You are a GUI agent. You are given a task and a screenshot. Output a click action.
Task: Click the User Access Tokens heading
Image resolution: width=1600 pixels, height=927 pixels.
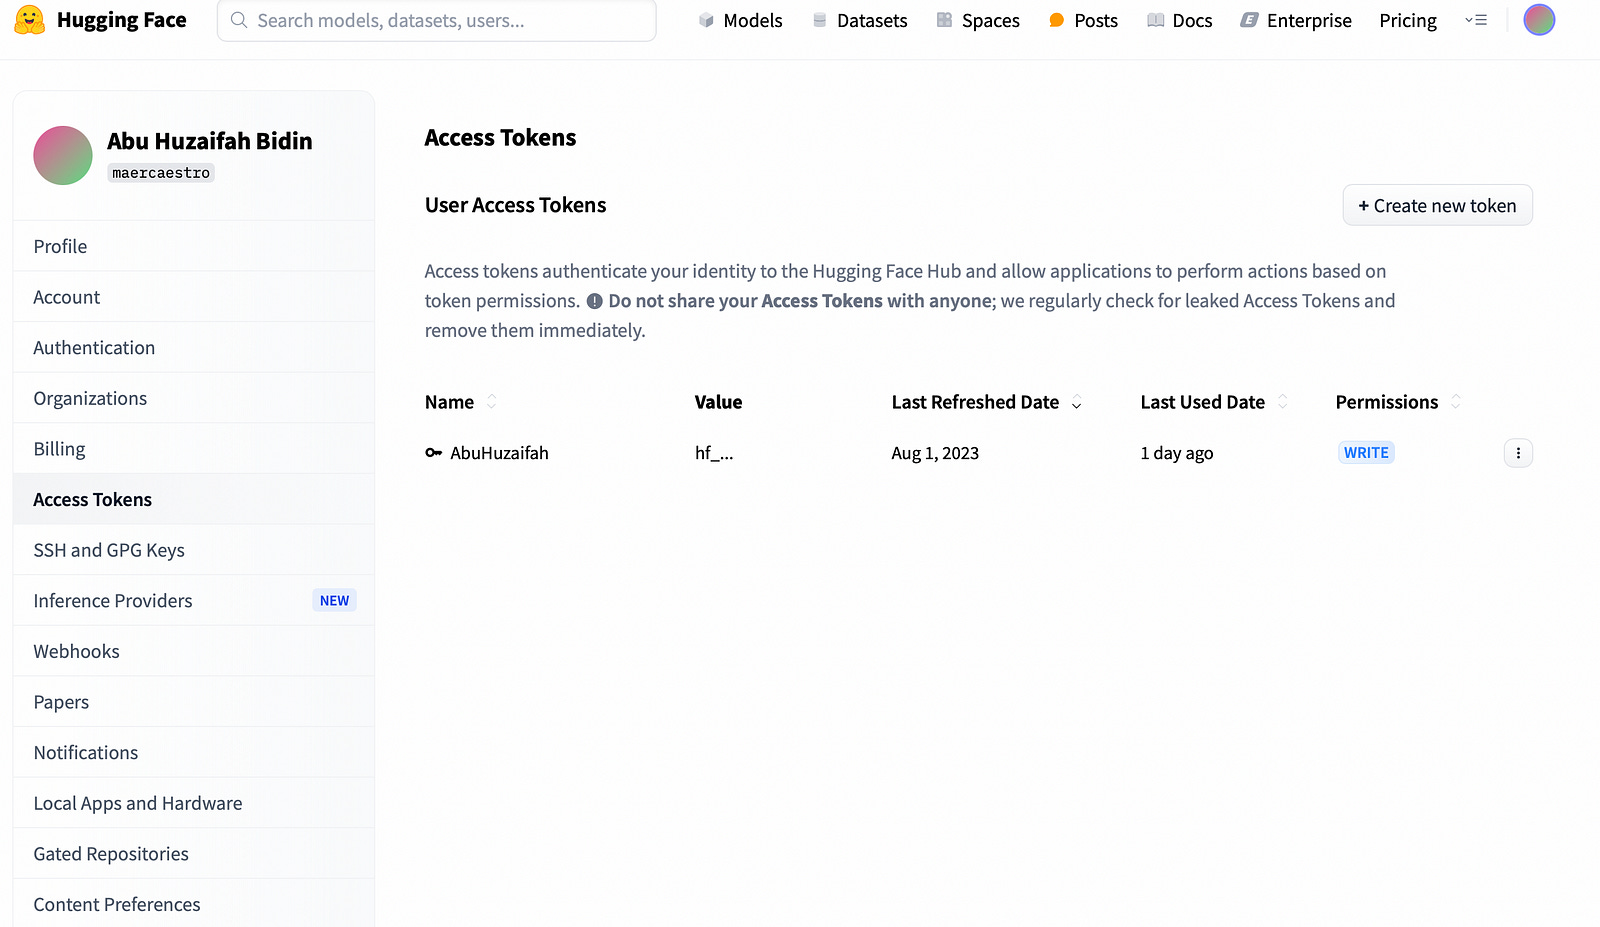click(515, 205)
